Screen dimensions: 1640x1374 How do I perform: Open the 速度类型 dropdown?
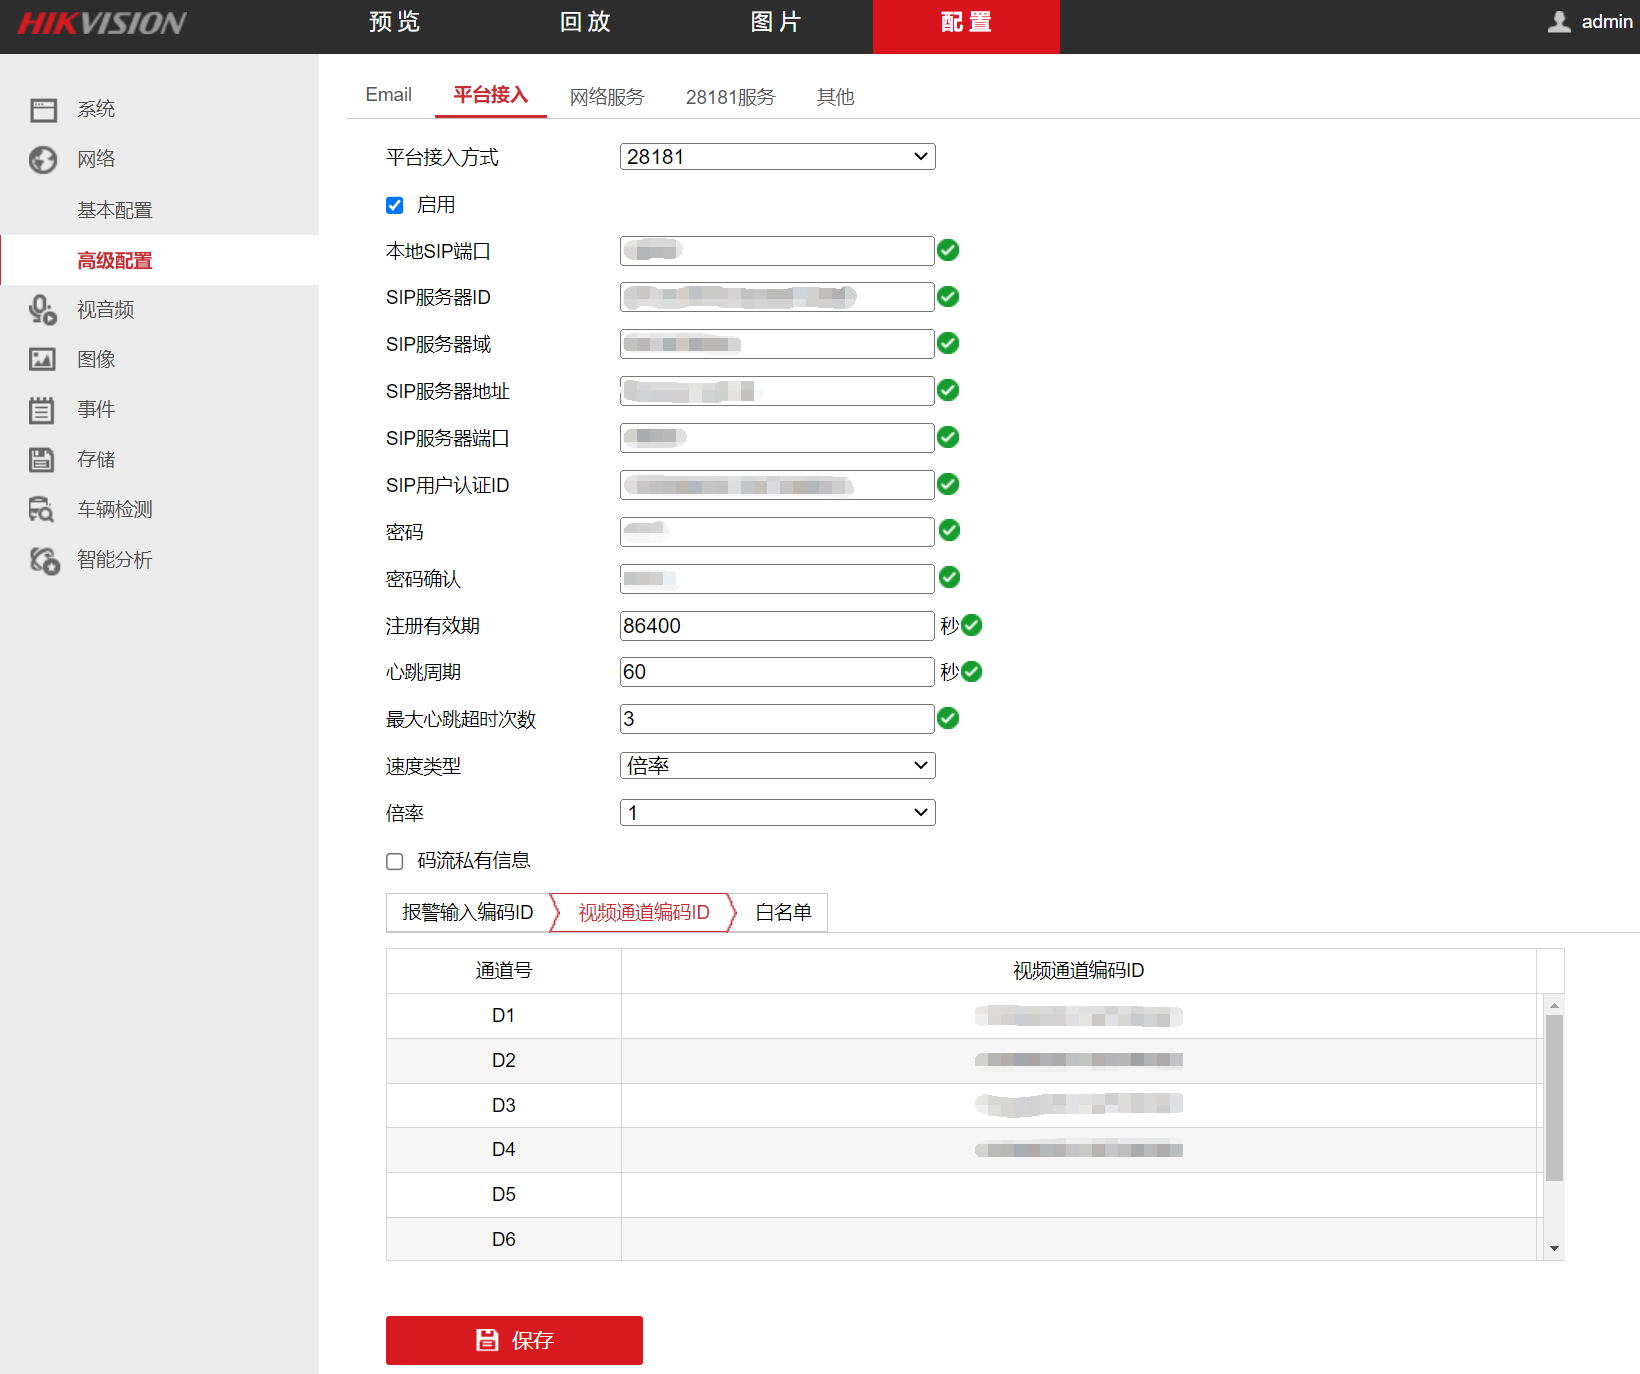(x=777, y=765)
